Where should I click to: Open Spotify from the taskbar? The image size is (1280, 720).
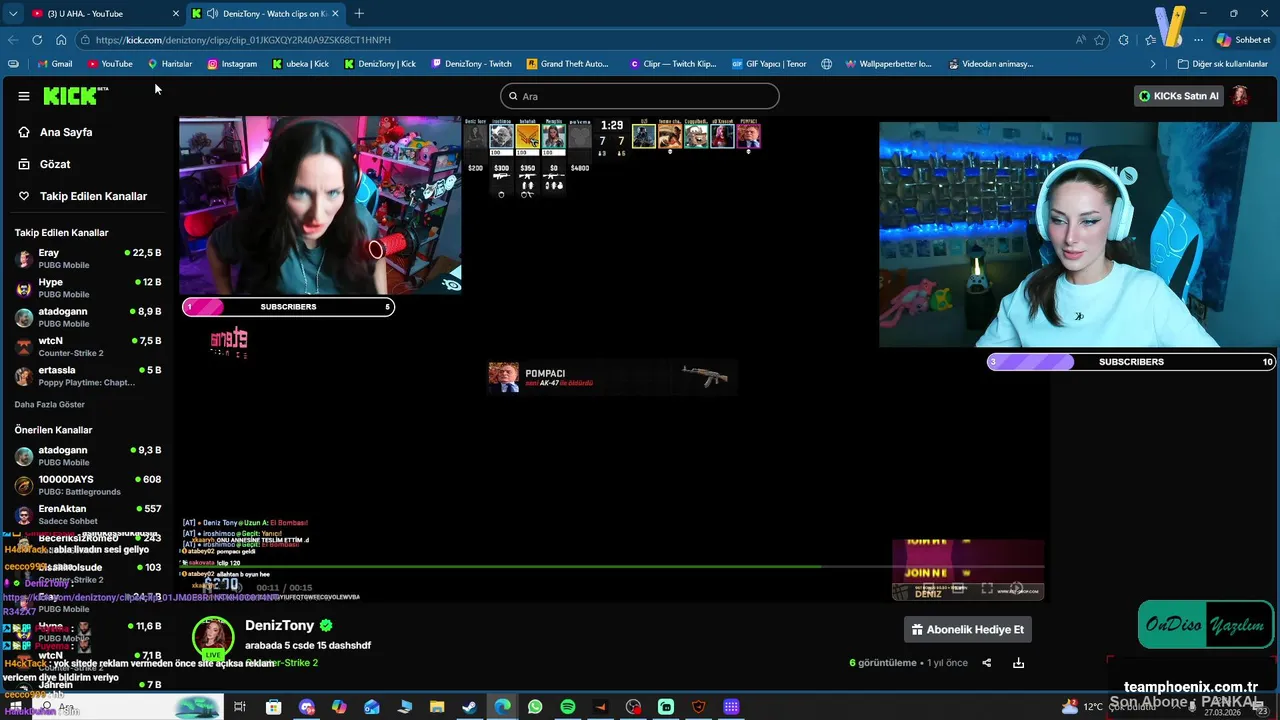point(568,707)
